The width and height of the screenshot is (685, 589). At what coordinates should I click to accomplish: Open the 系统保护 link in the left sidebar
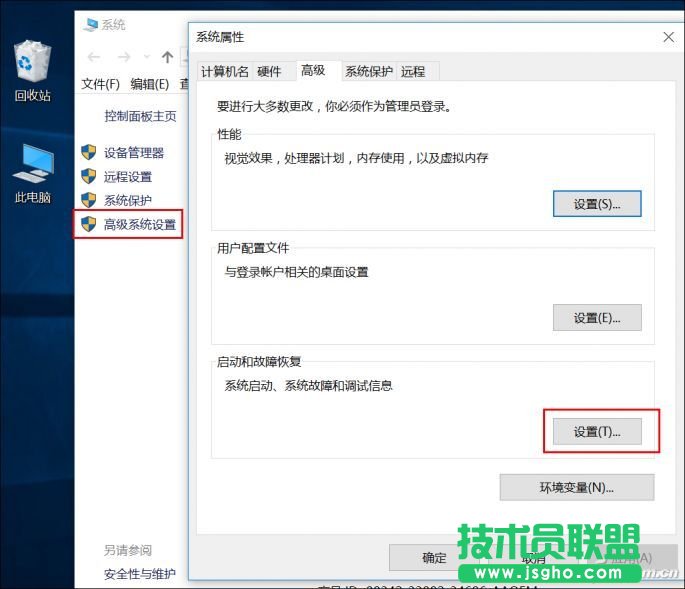click(x=128, y=200)
